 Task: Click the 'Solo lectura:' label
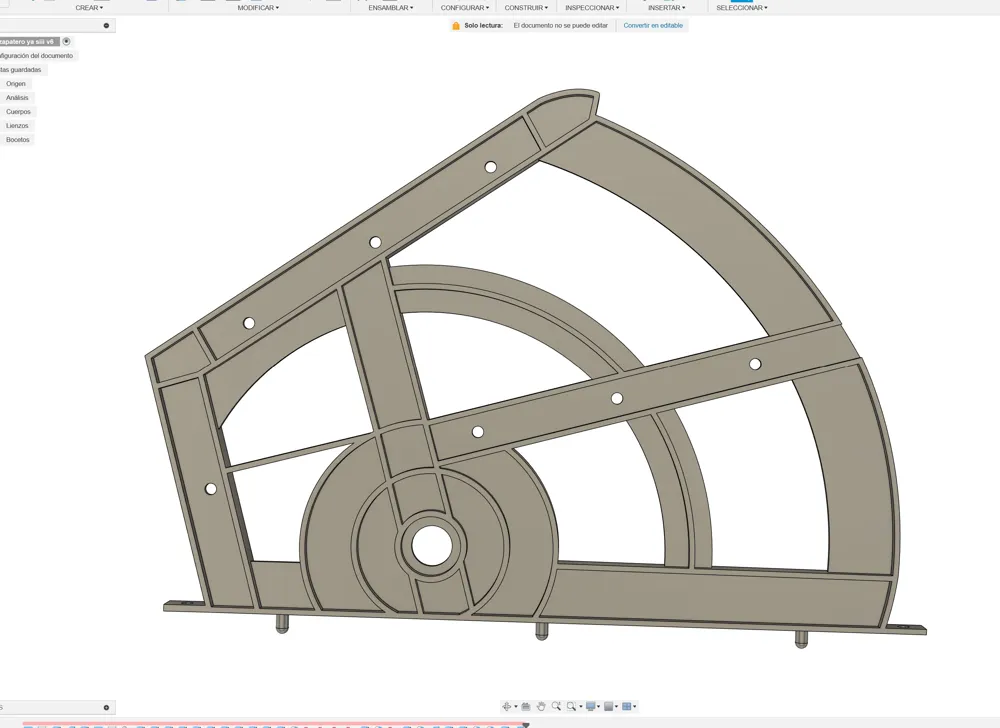pyautogui.click(x=483, y=25)
